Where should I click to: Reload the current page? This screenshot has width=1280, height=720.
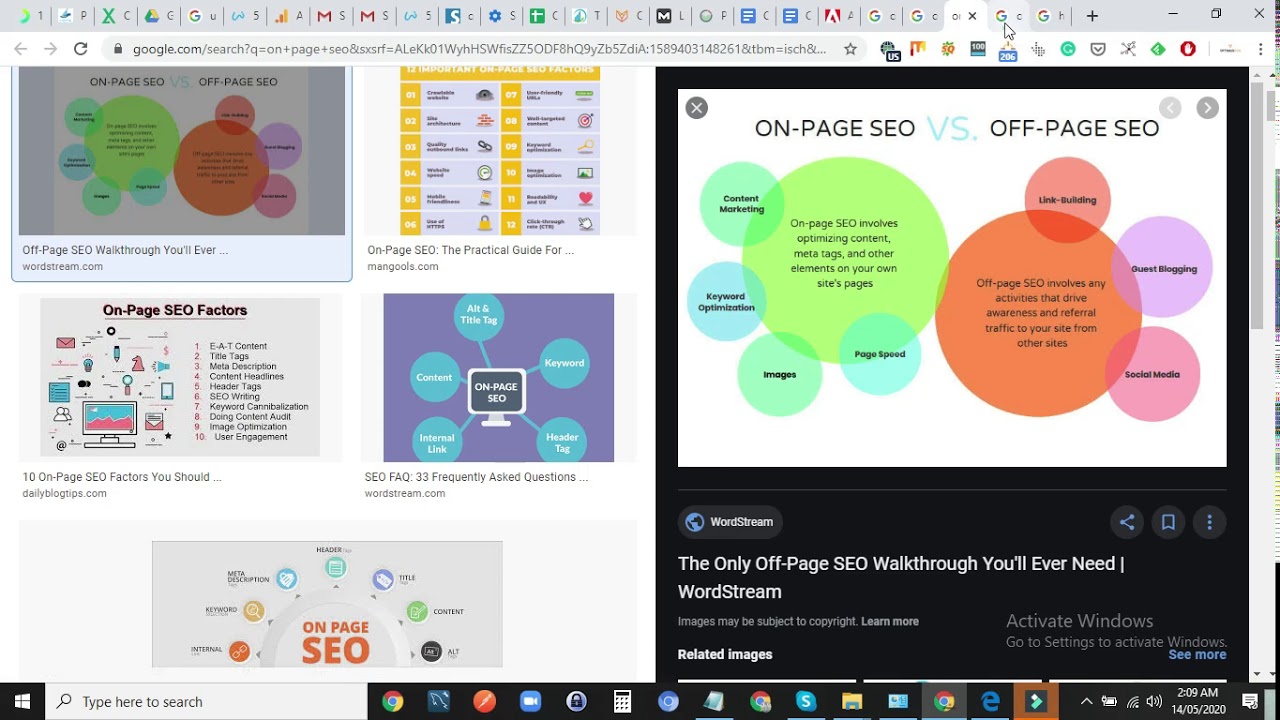click(x=81, y=48)
